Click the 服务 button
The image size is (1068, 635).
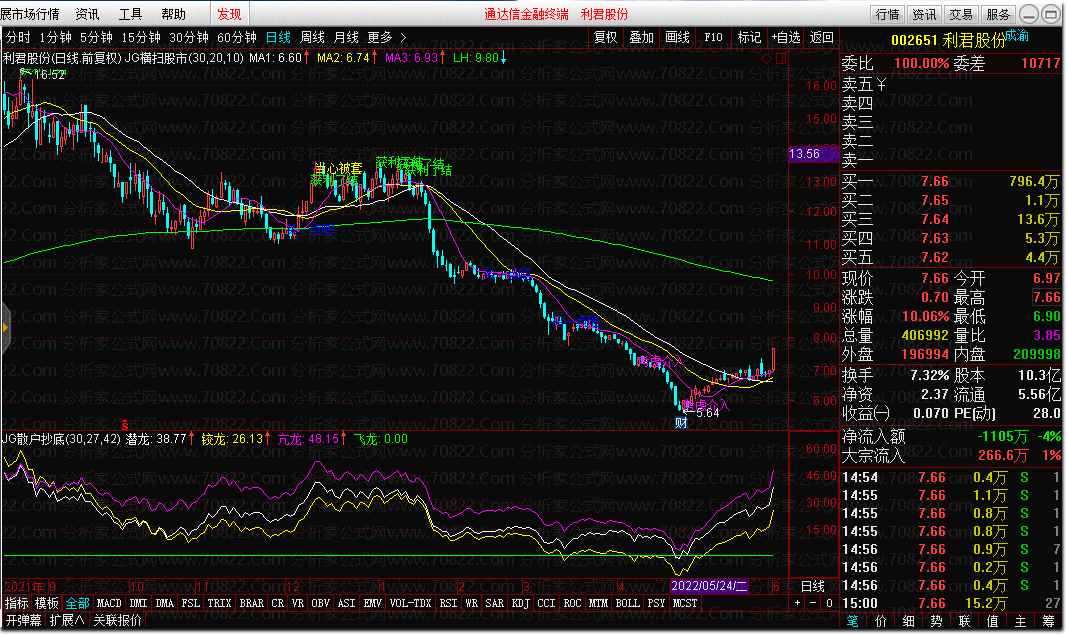[998, 14]
